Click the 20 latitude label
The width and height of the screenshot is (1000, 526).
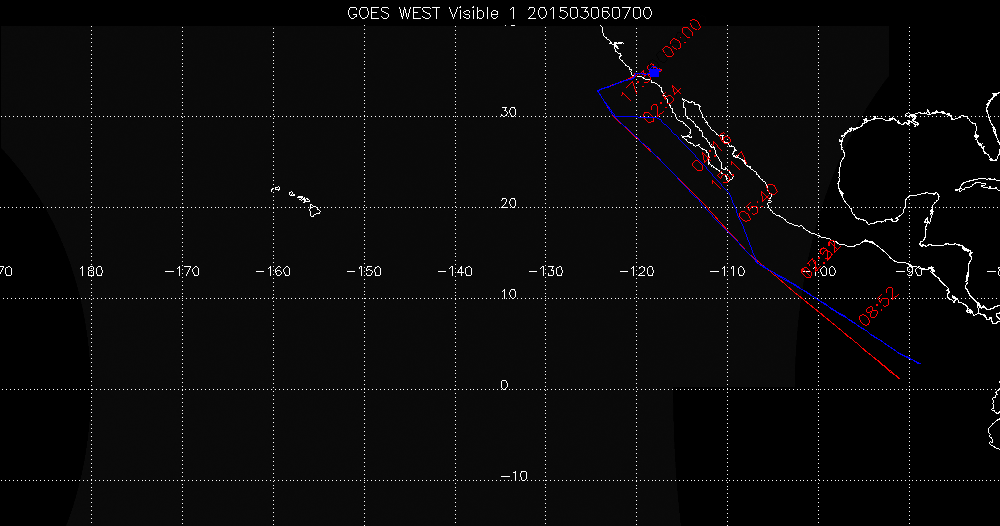click(509, 204)
